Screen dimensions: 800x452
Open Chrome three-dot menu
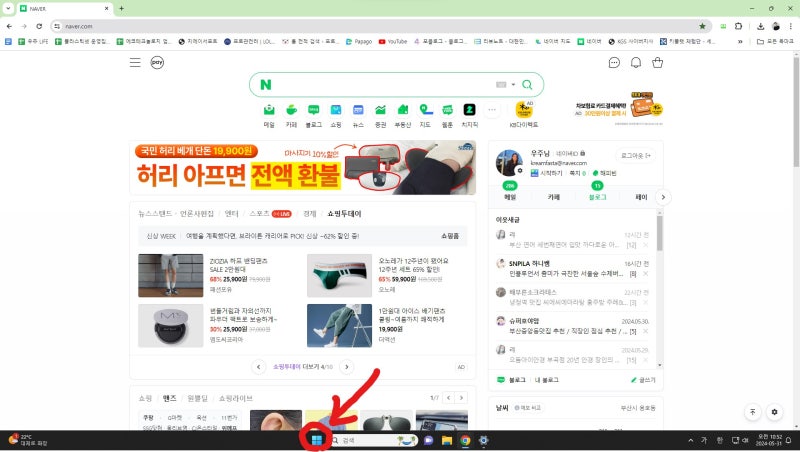coord(791,26)
